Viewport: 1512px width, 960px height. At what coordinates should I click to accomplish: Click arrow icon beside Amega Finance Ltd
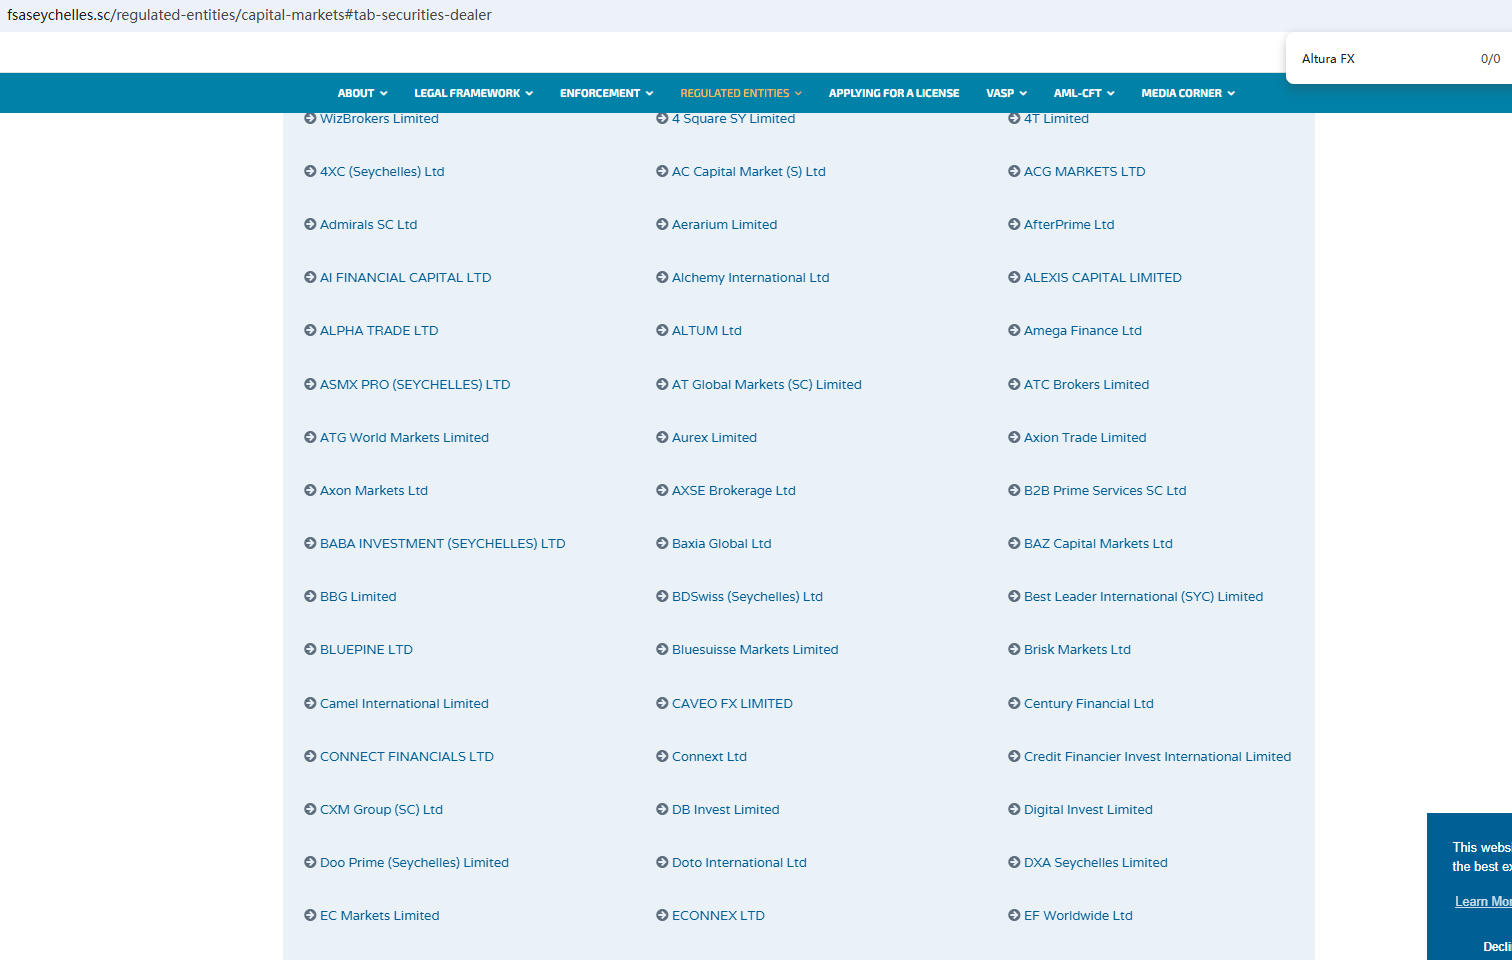click(x=1014, y=330)
